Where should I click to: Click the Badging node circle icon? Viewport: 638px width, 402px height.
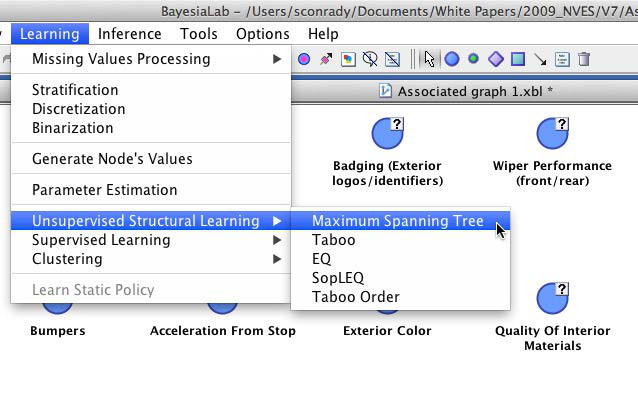[x=386, y=133]
